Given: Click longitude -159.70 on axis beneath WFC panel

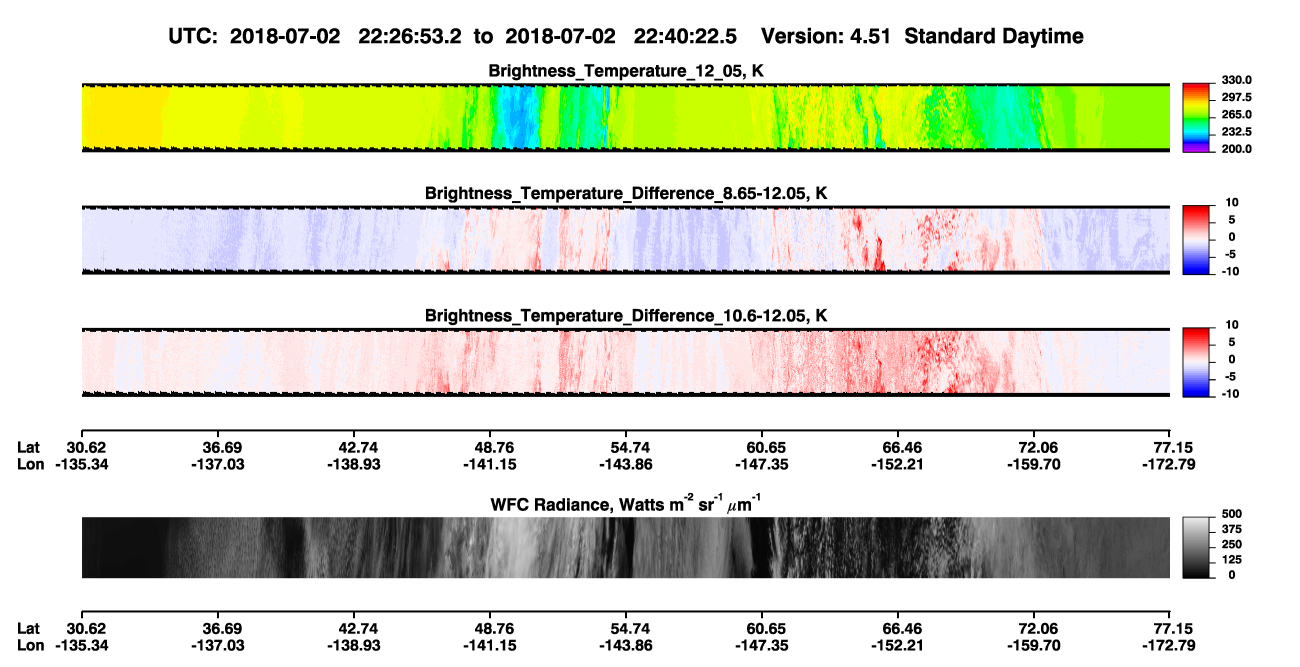Looking at the screenshot, I should pyautogui.click(x=1033, y=646).
